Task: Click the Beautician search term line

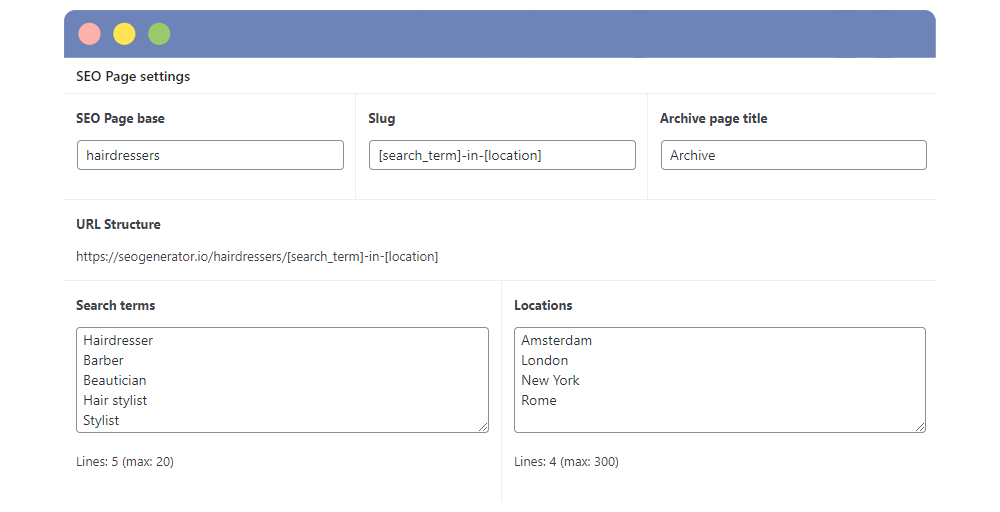Action: (115, 381)
